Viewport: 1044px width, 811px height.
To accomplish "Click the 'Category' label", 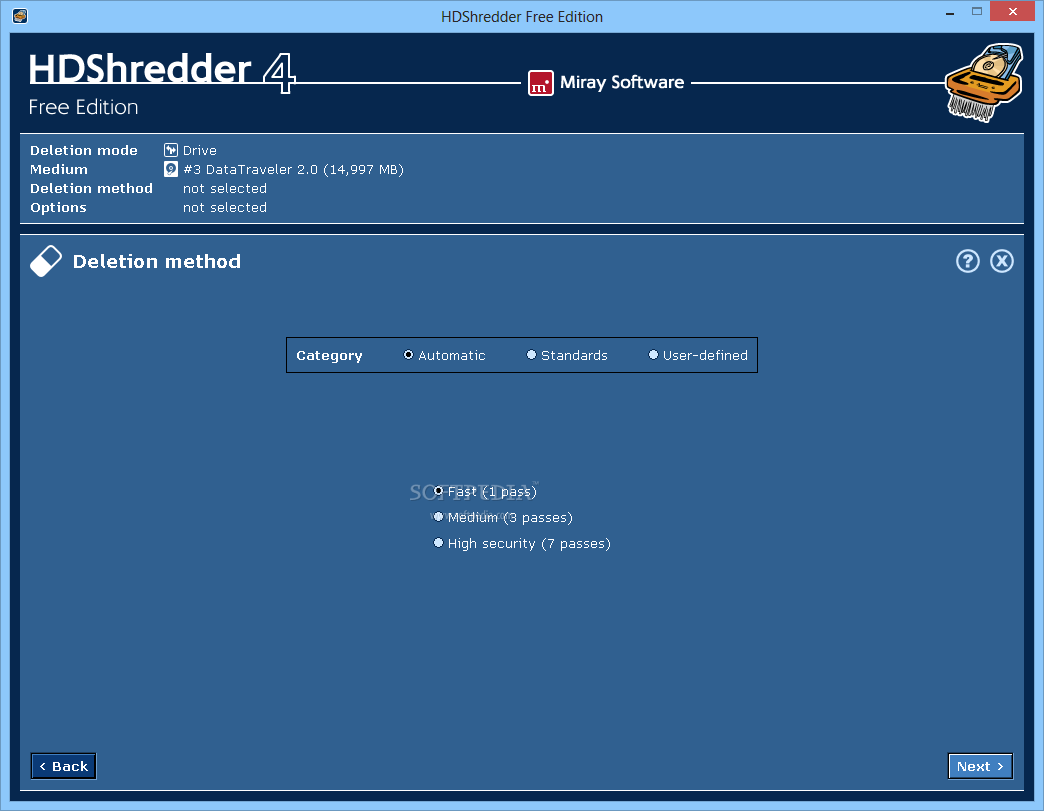I will click(x=329, y=356).
